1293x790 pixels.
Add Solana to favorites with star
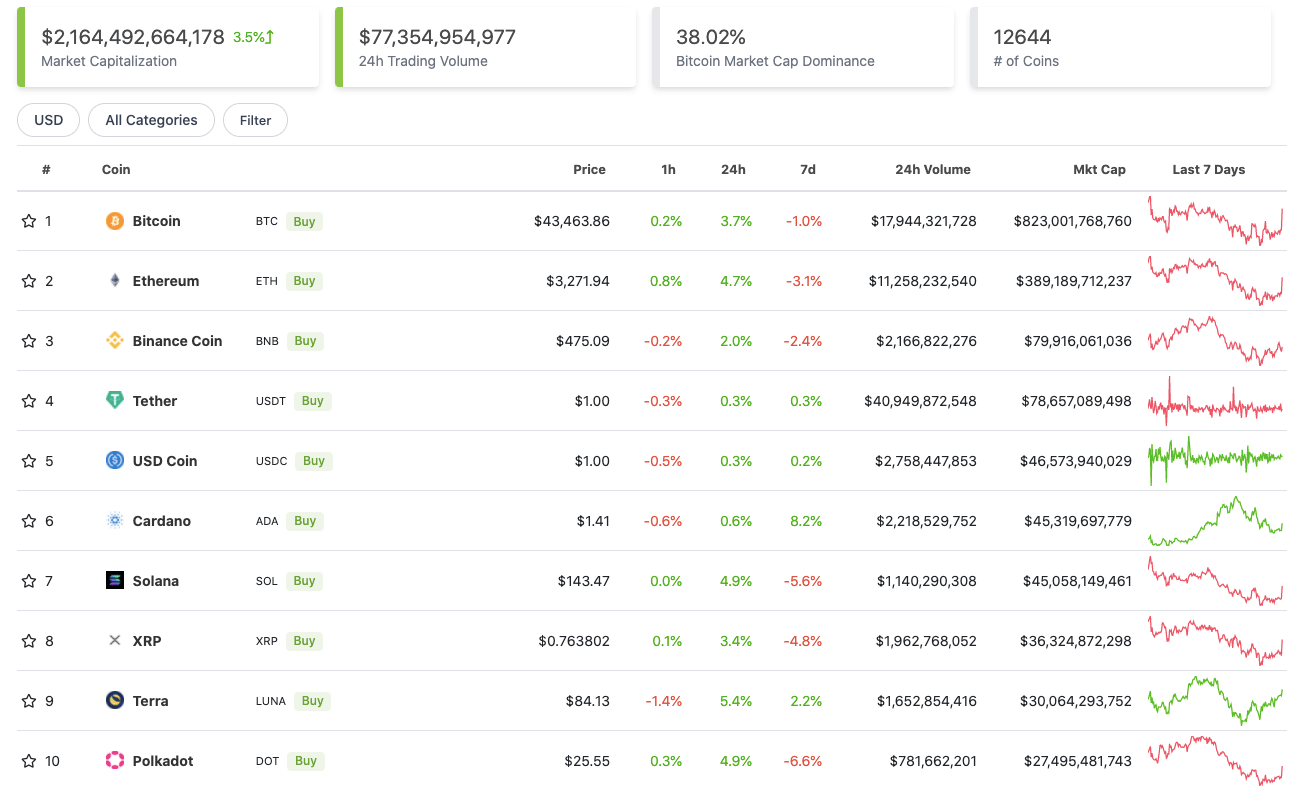coord(29,581)
